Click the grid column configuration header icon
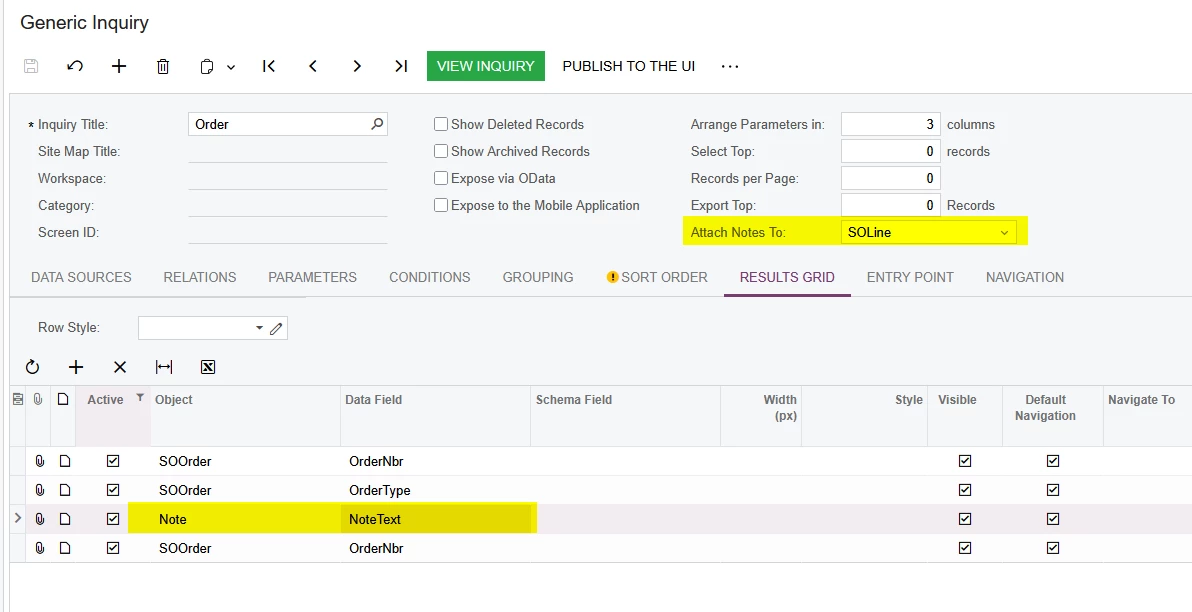1192x612 pixels. click(x=18, y=398)
